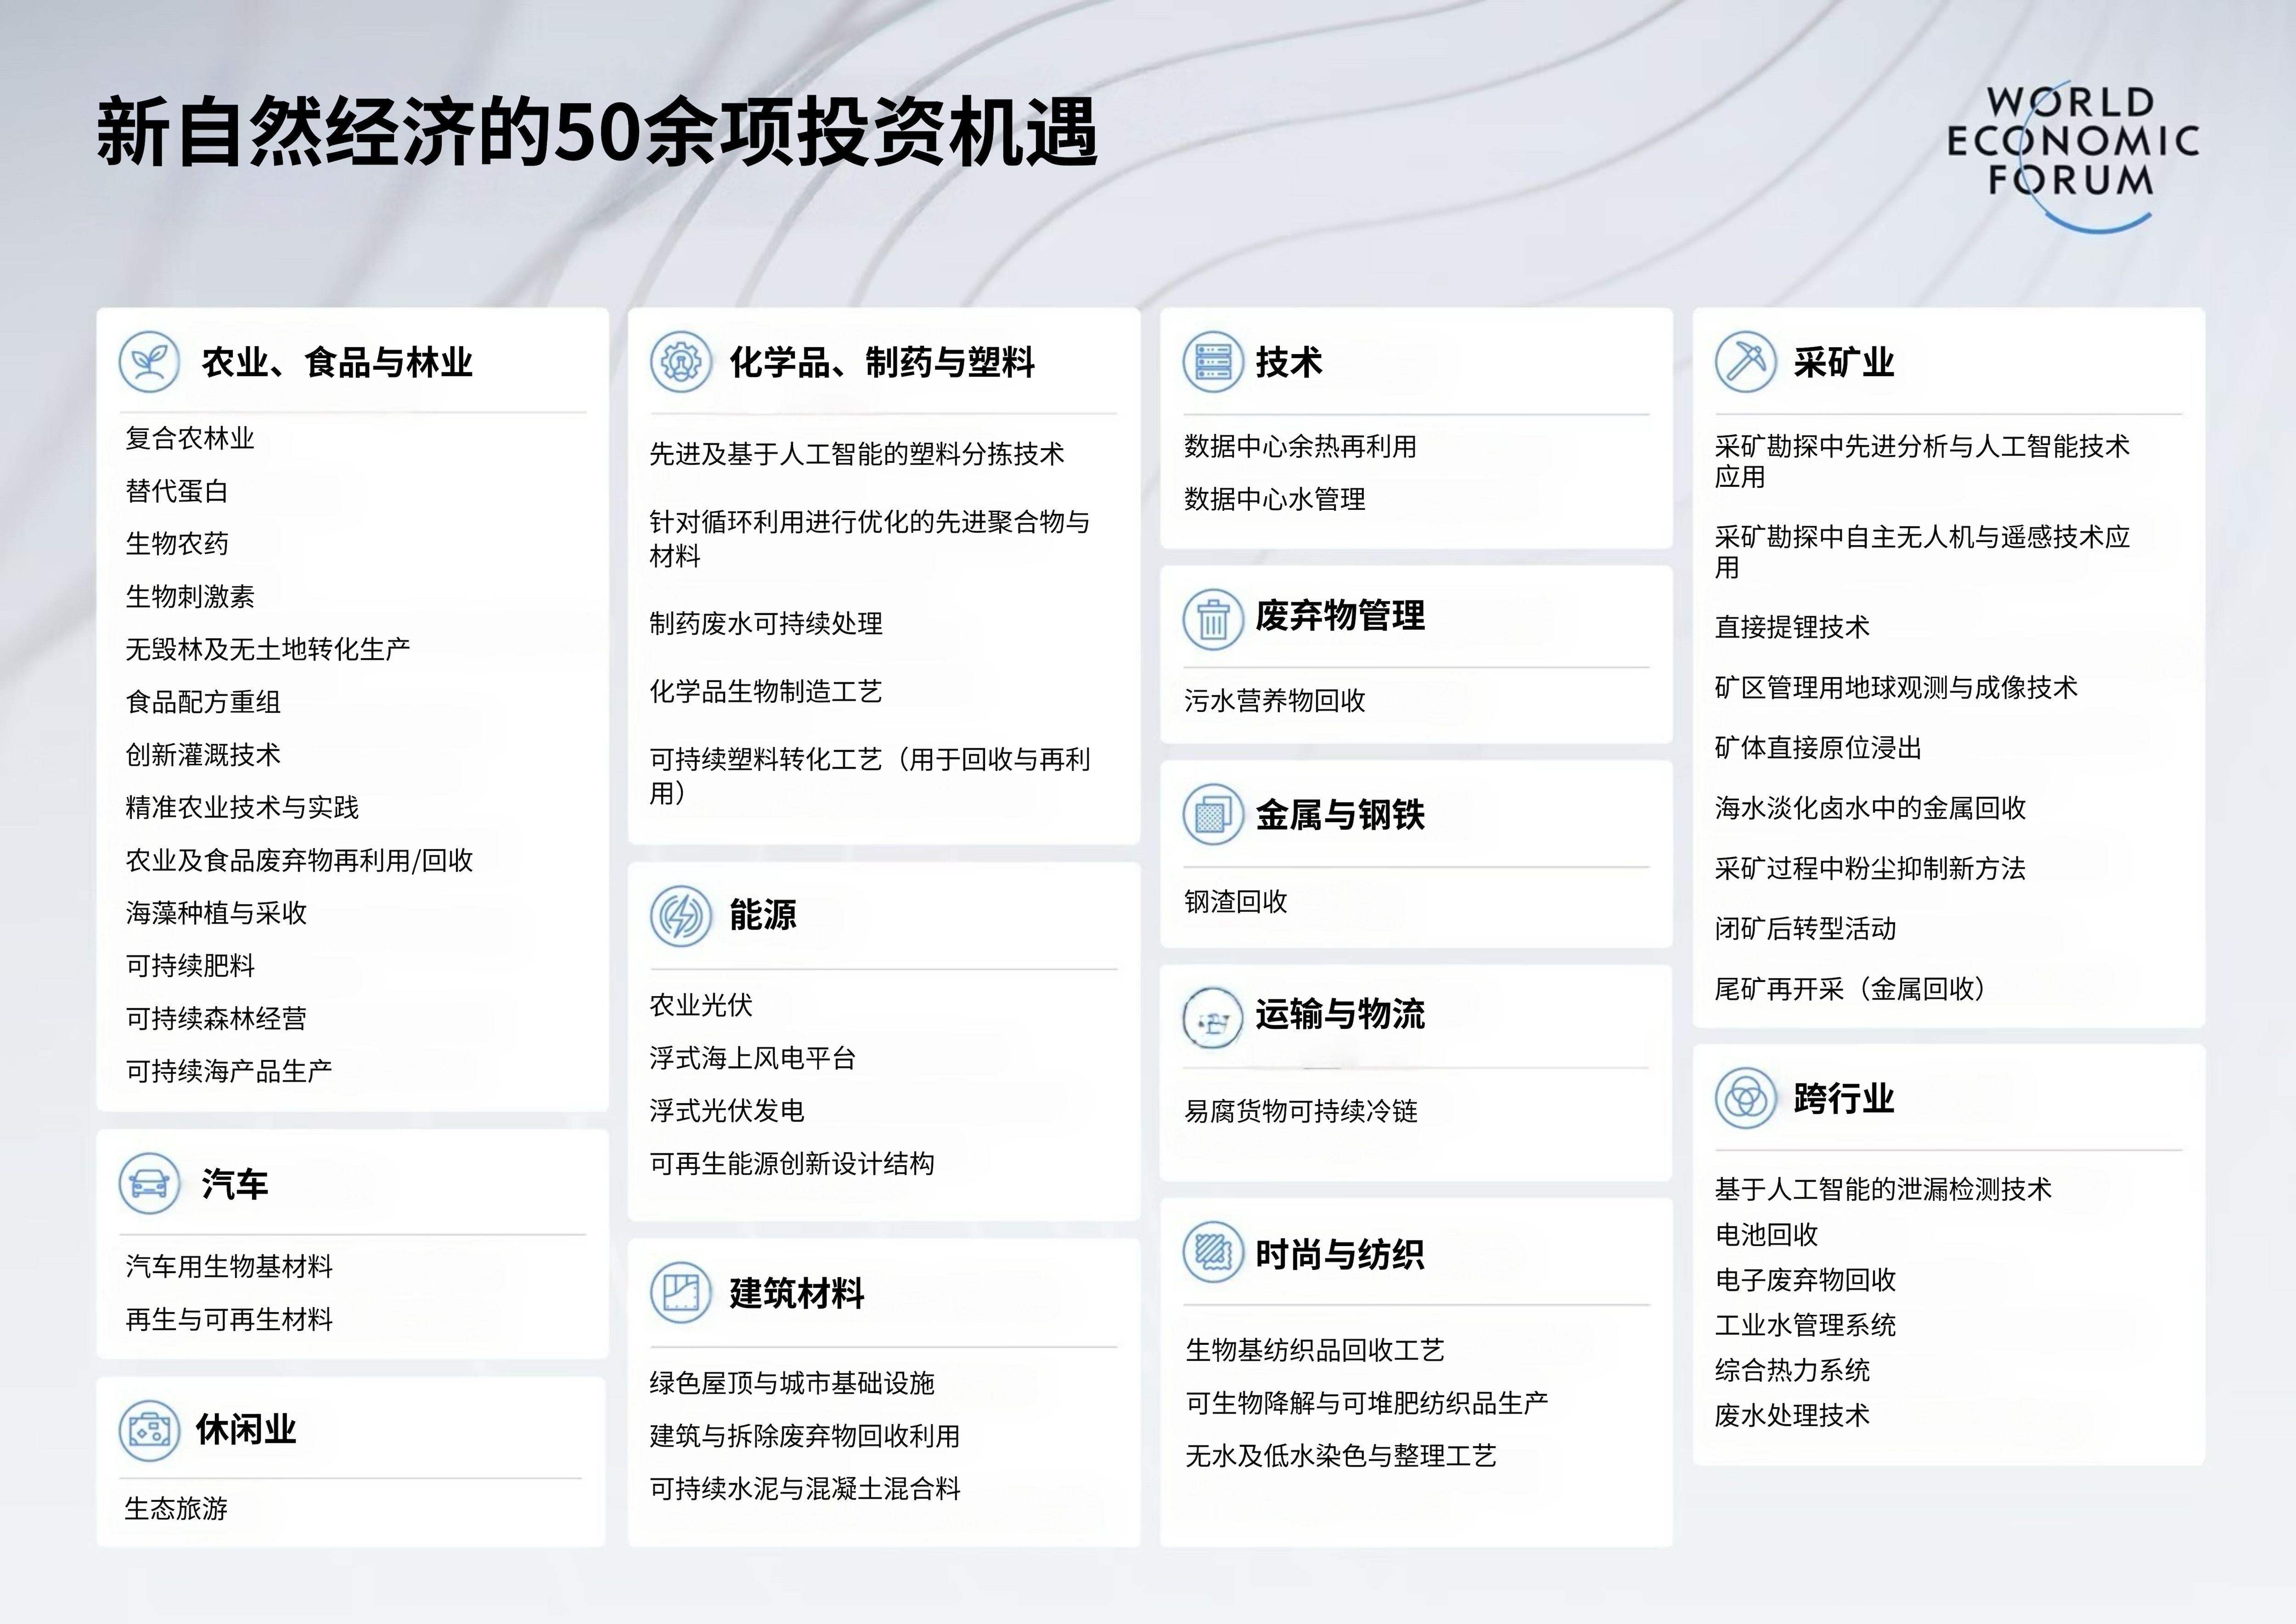Click the chemicals gear icon

(x=681, y=362)
